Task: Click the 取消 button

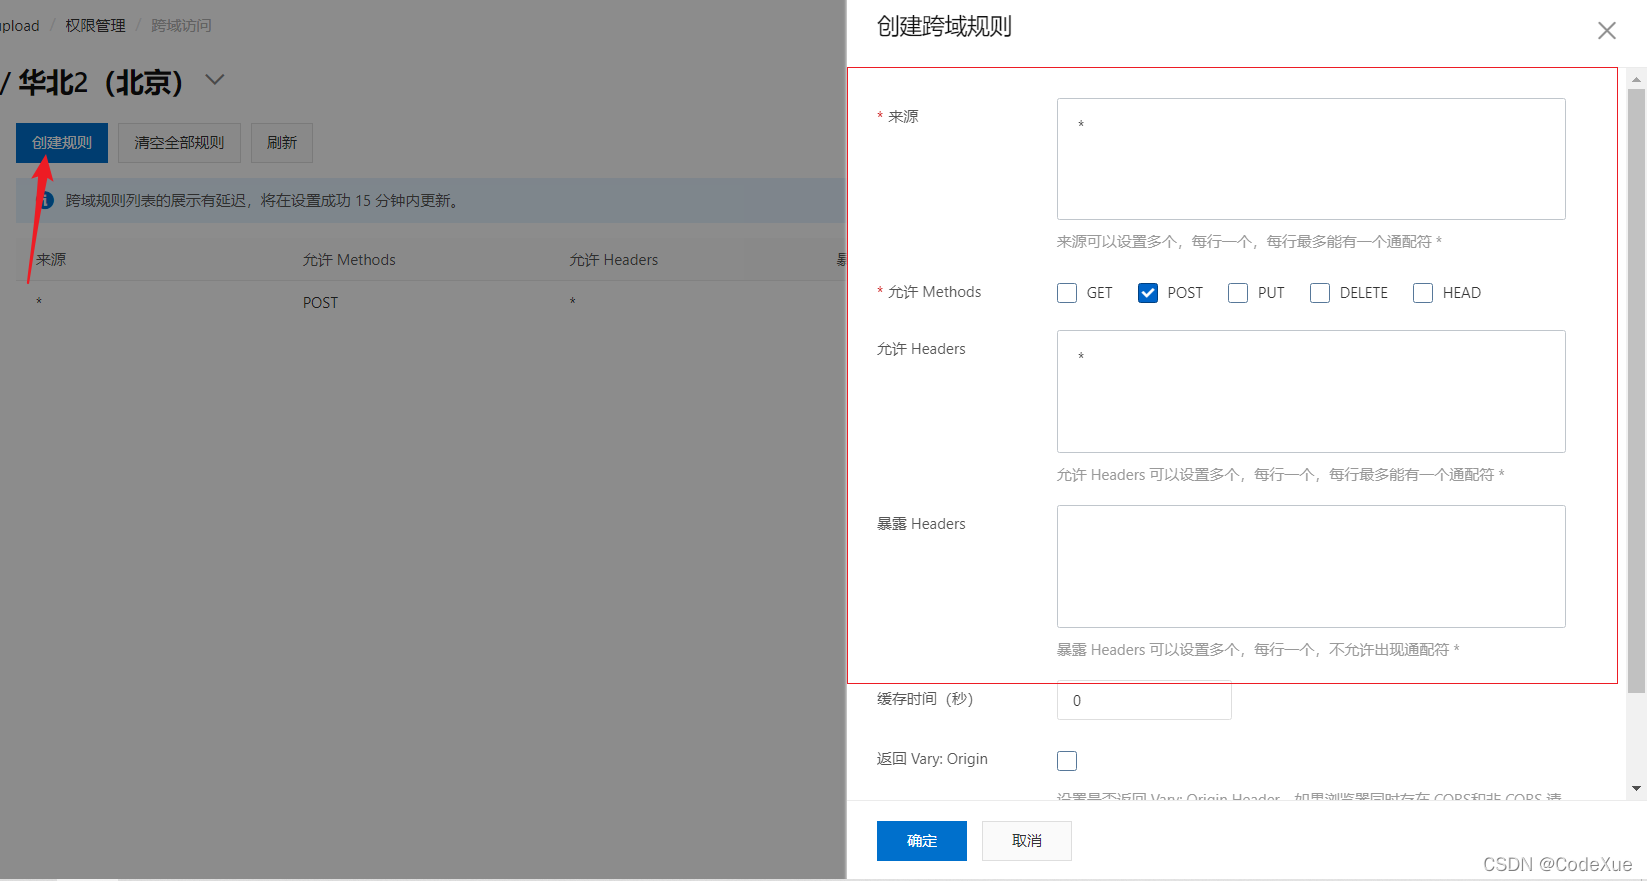Action: (1027, 841)
